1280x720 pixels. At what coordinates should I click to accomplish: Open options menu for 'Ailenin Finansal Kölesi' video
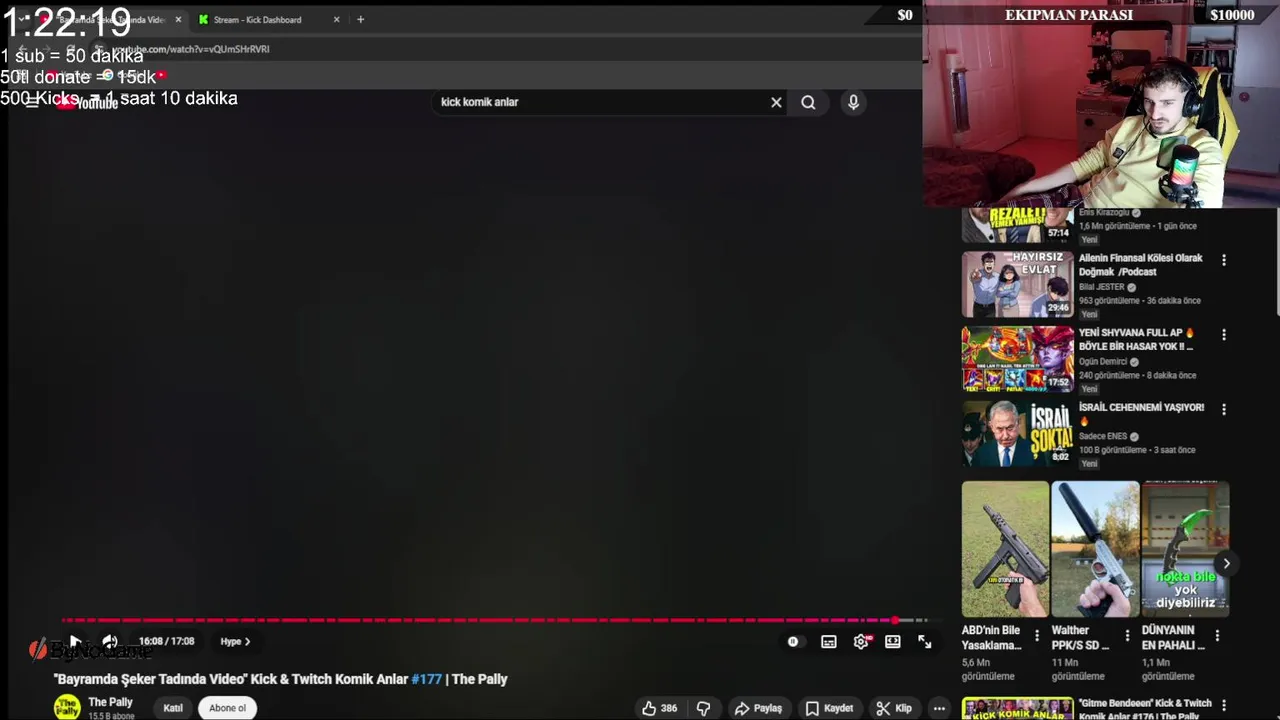(1224, 260)
